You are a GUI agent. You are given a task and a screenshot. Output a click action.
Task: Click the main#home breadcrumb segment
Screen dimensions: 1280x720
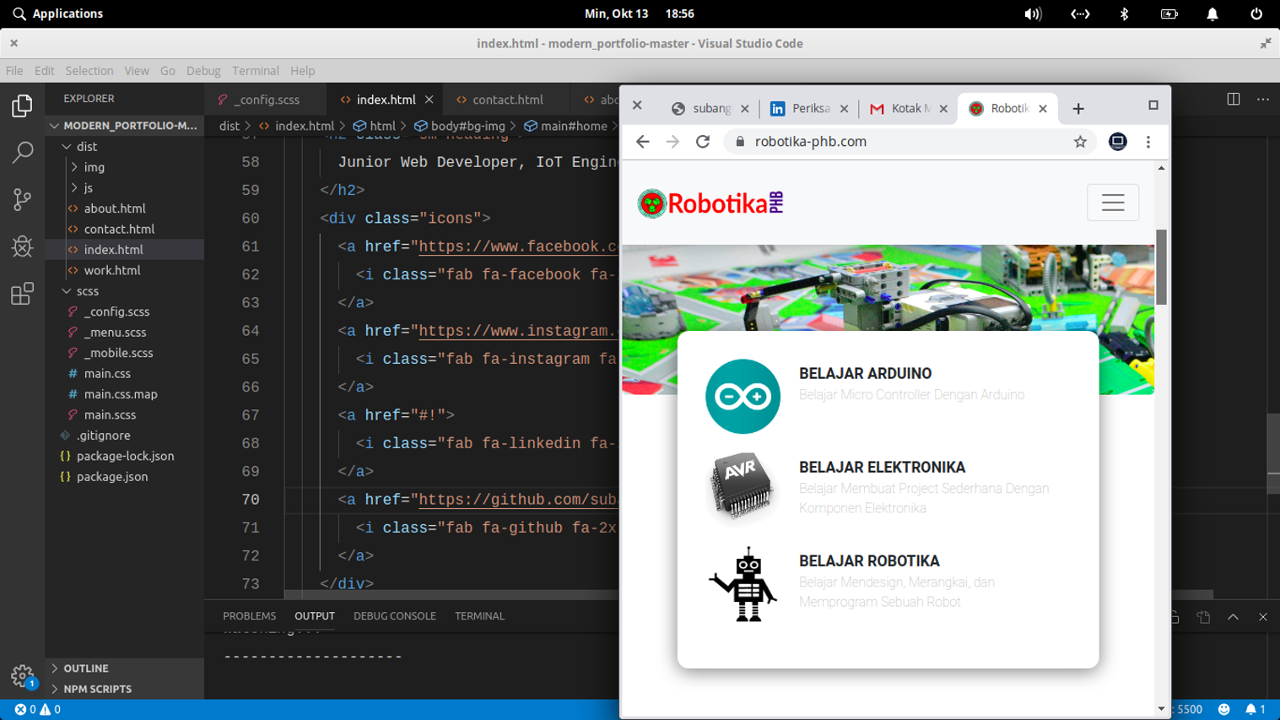coord(565,126)
